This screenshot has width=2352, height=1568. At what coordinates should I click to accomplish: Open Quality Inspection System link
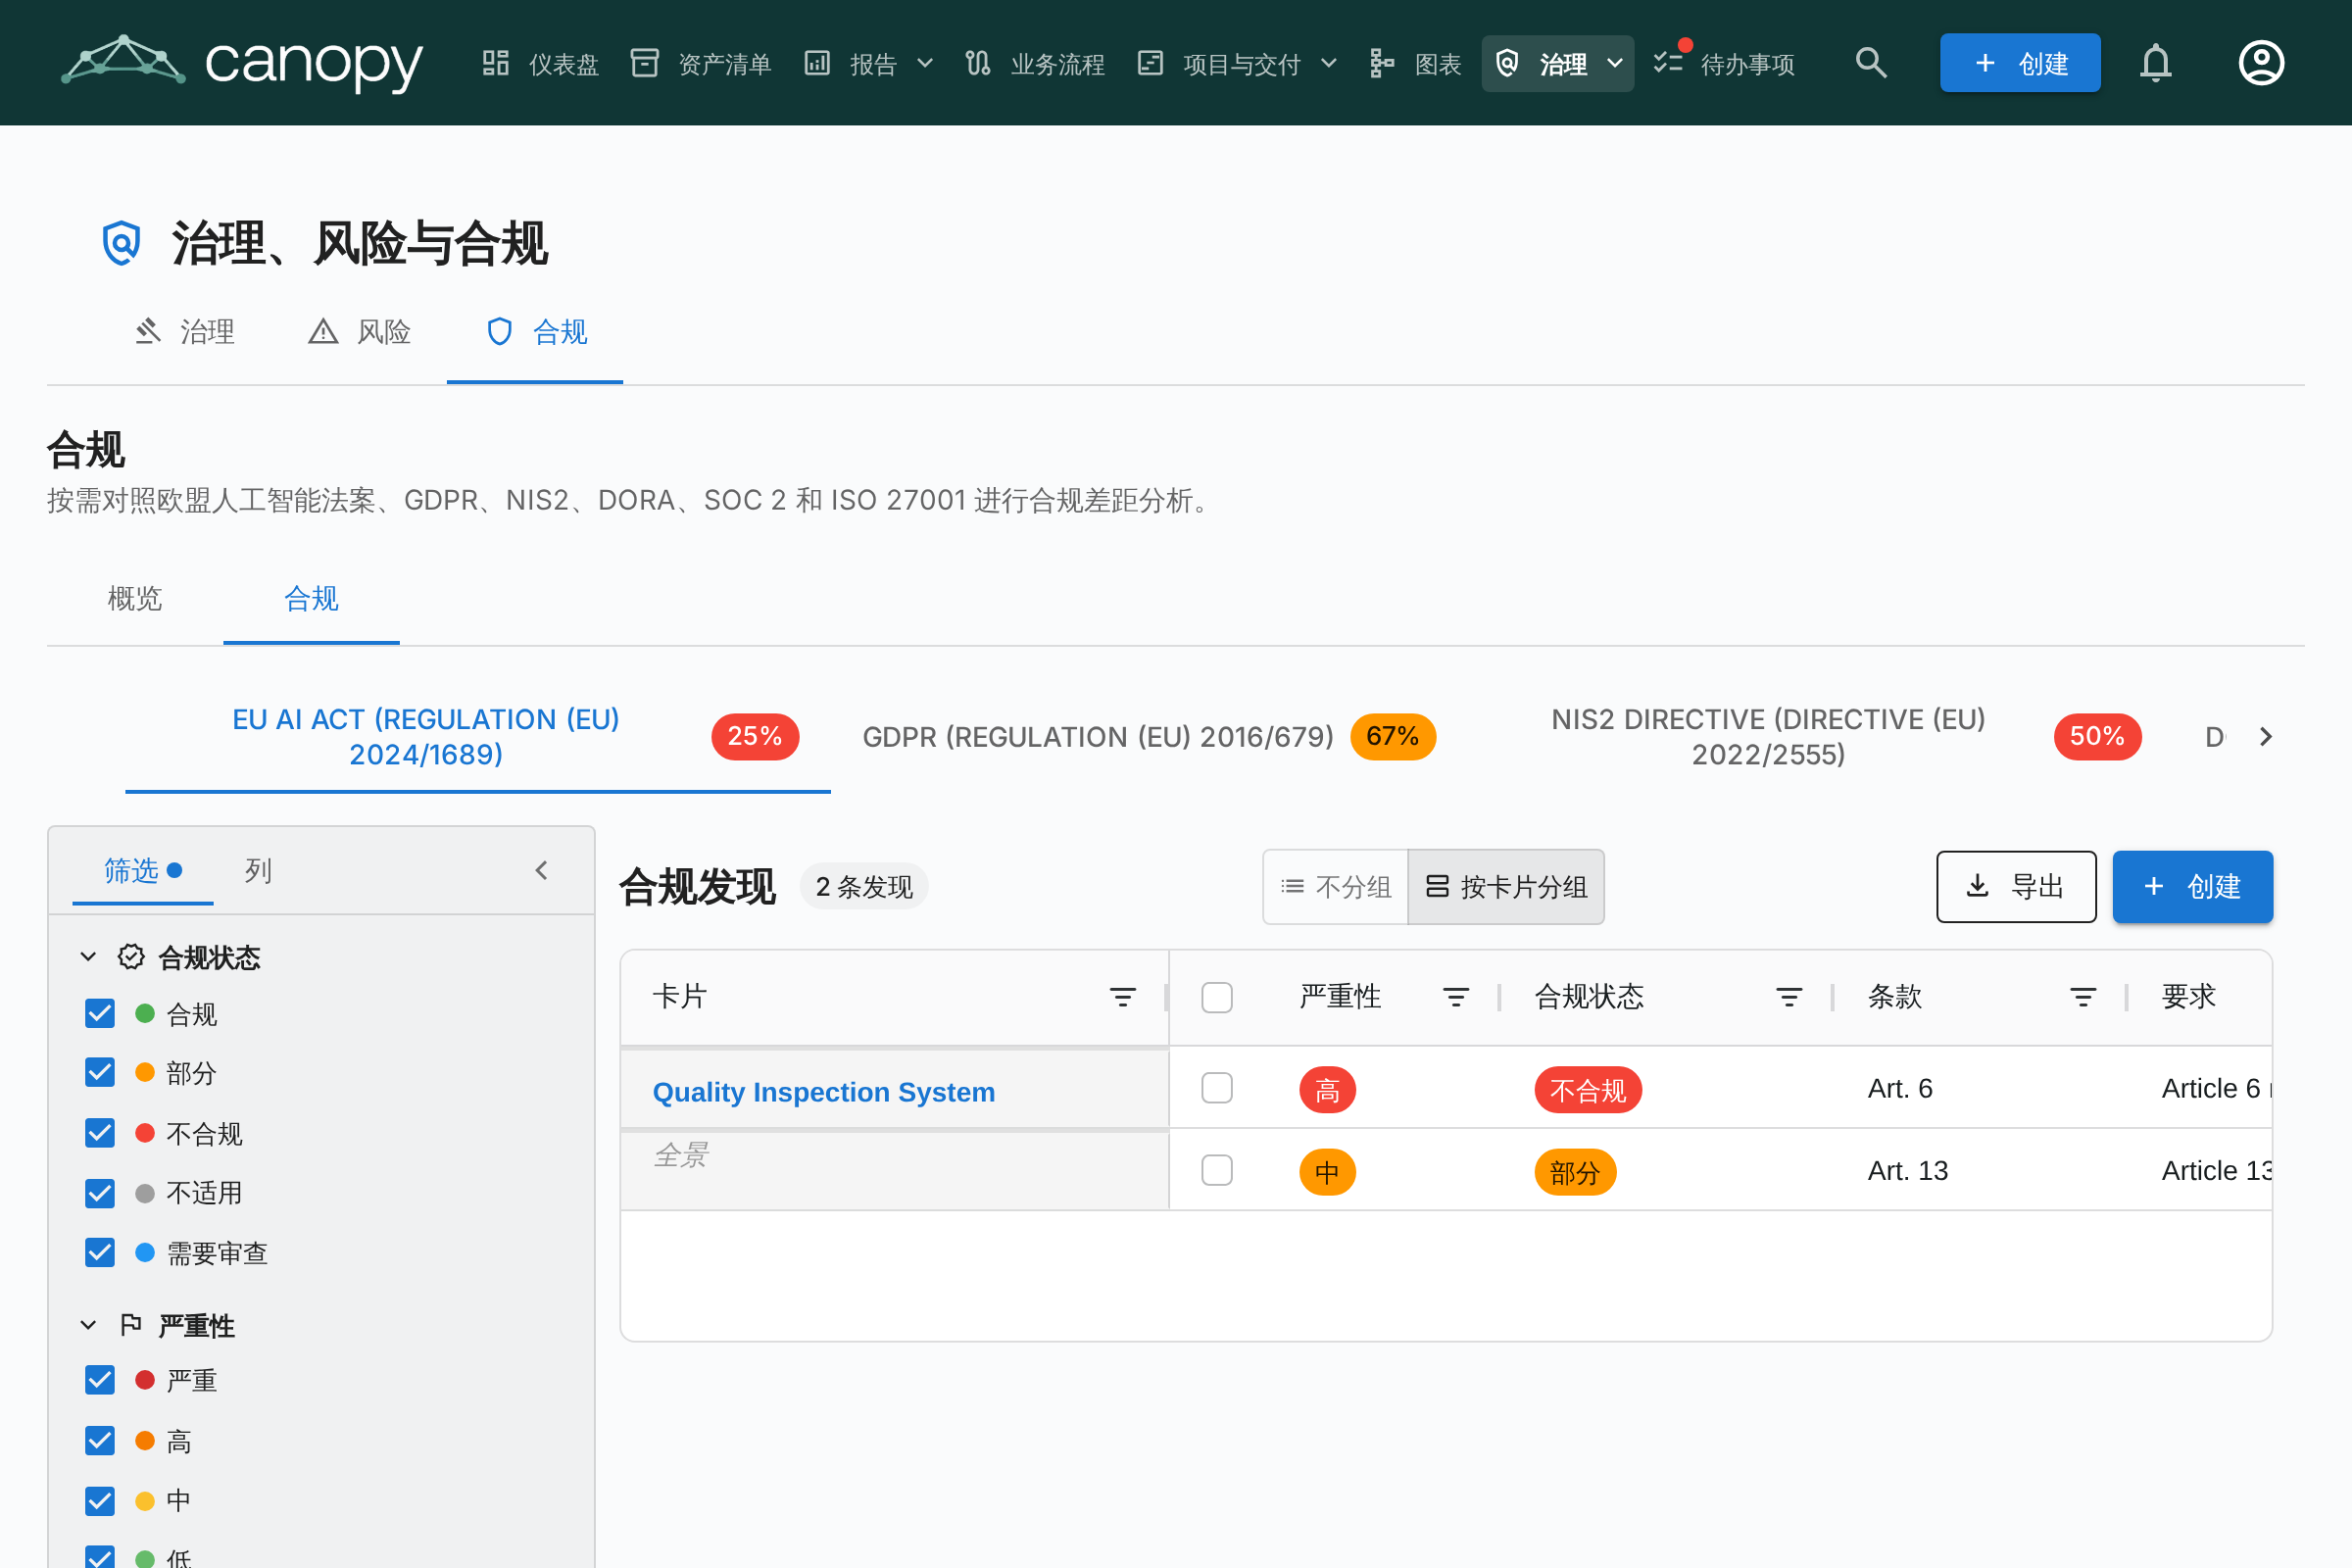823,1091
